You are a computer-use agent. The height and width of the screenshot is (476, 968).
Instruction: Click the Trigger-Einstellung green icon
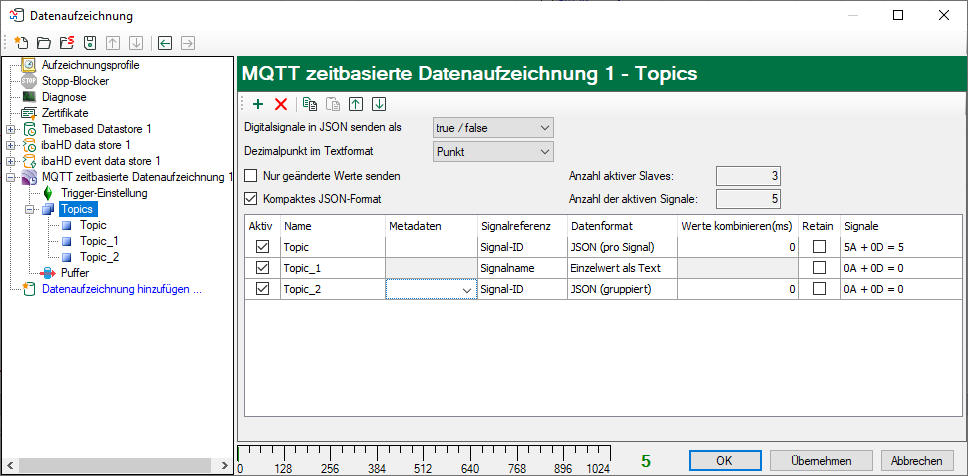tap(50, 193)
